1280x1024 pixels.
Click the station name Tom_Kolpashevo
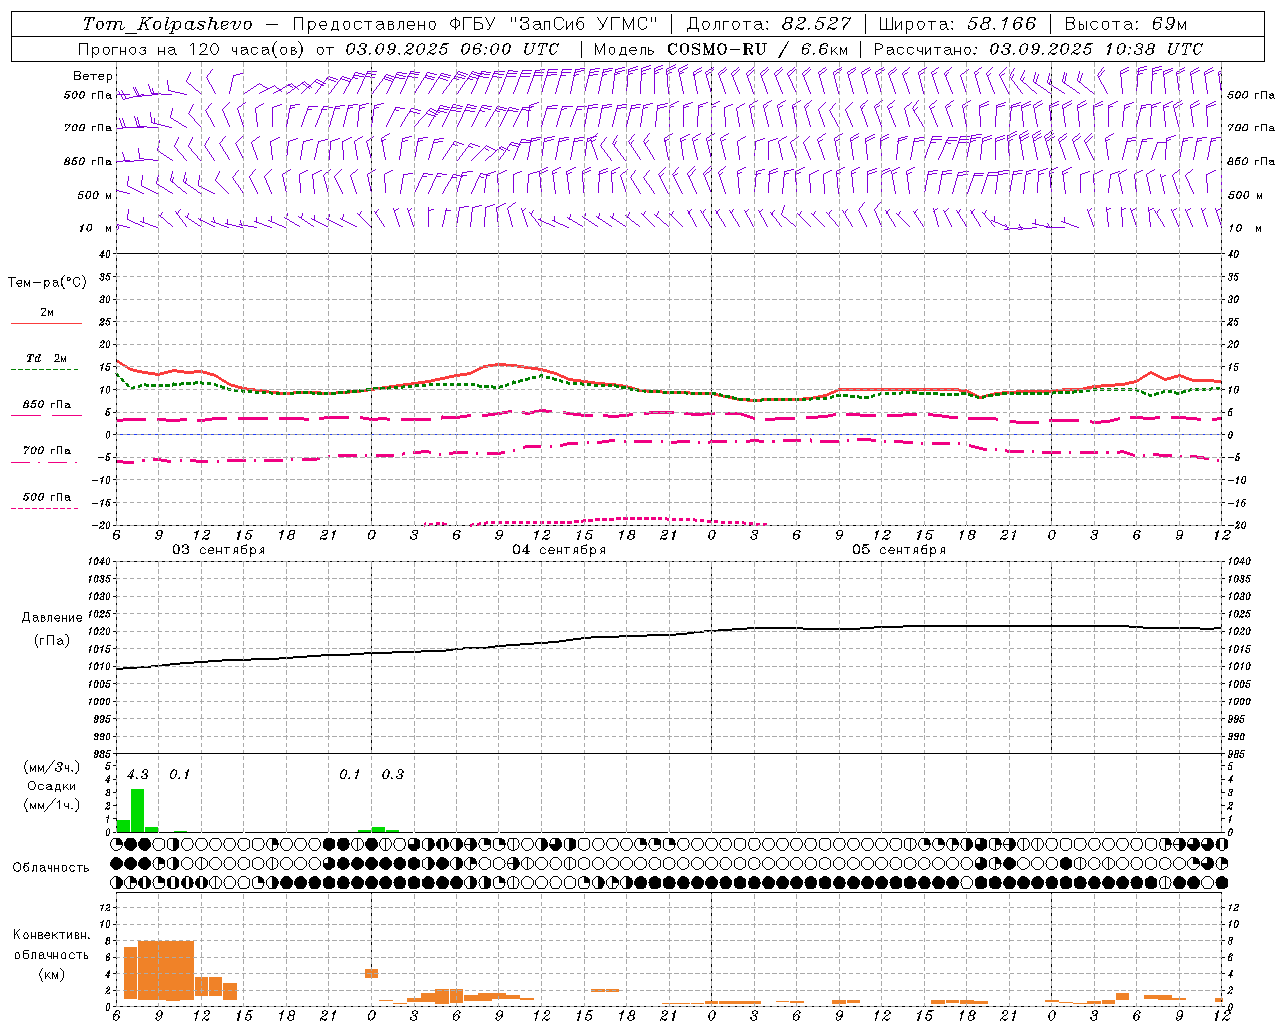coord(167,24)
